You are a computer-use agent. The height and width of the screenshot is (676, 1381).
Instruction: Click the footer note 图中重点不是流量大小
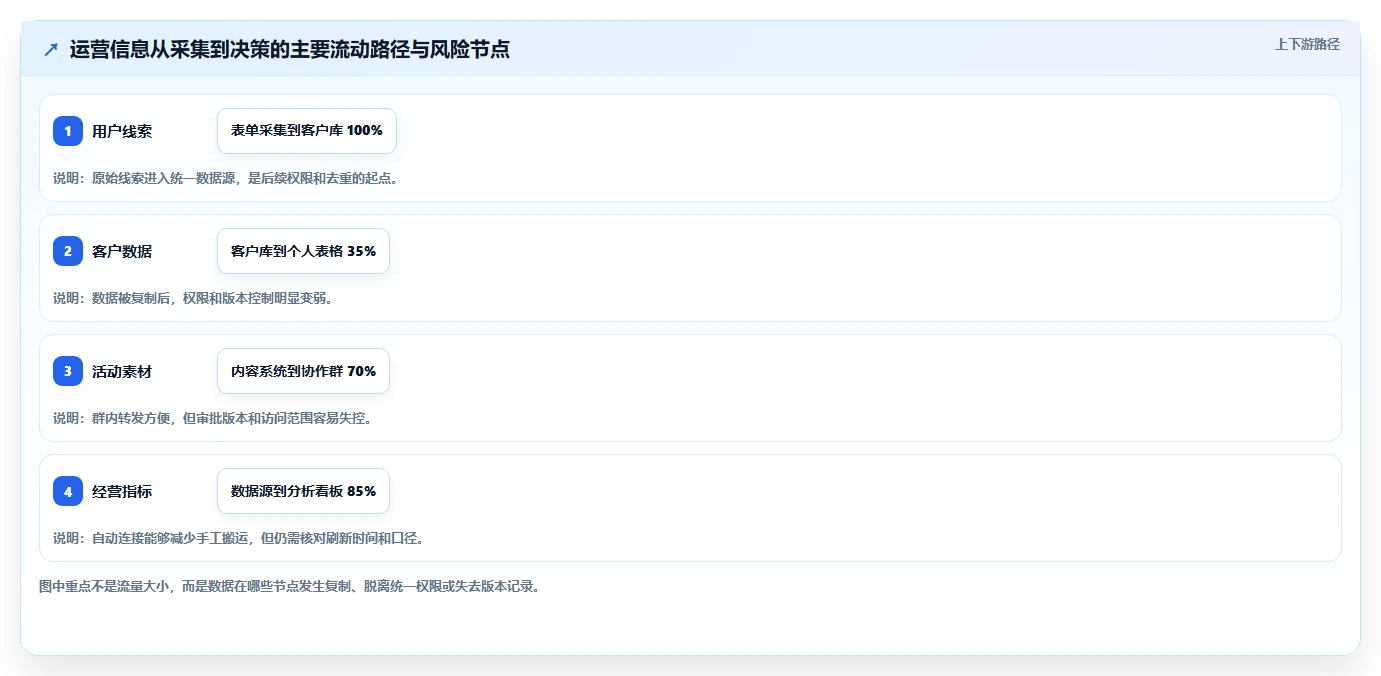(x=289, y=586)
